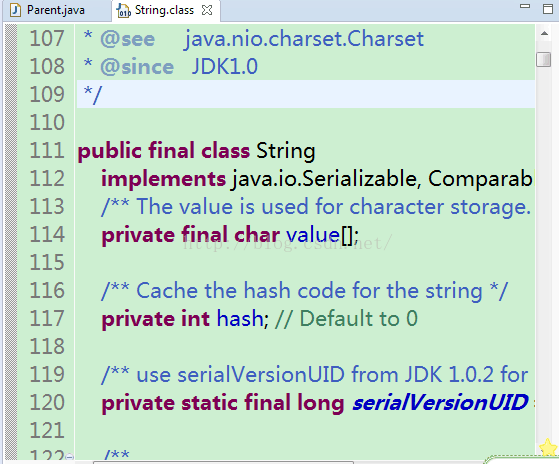Select the String.class editor tab
The height and width of the screenshot is (464, 559).
[x=164, y=10]
